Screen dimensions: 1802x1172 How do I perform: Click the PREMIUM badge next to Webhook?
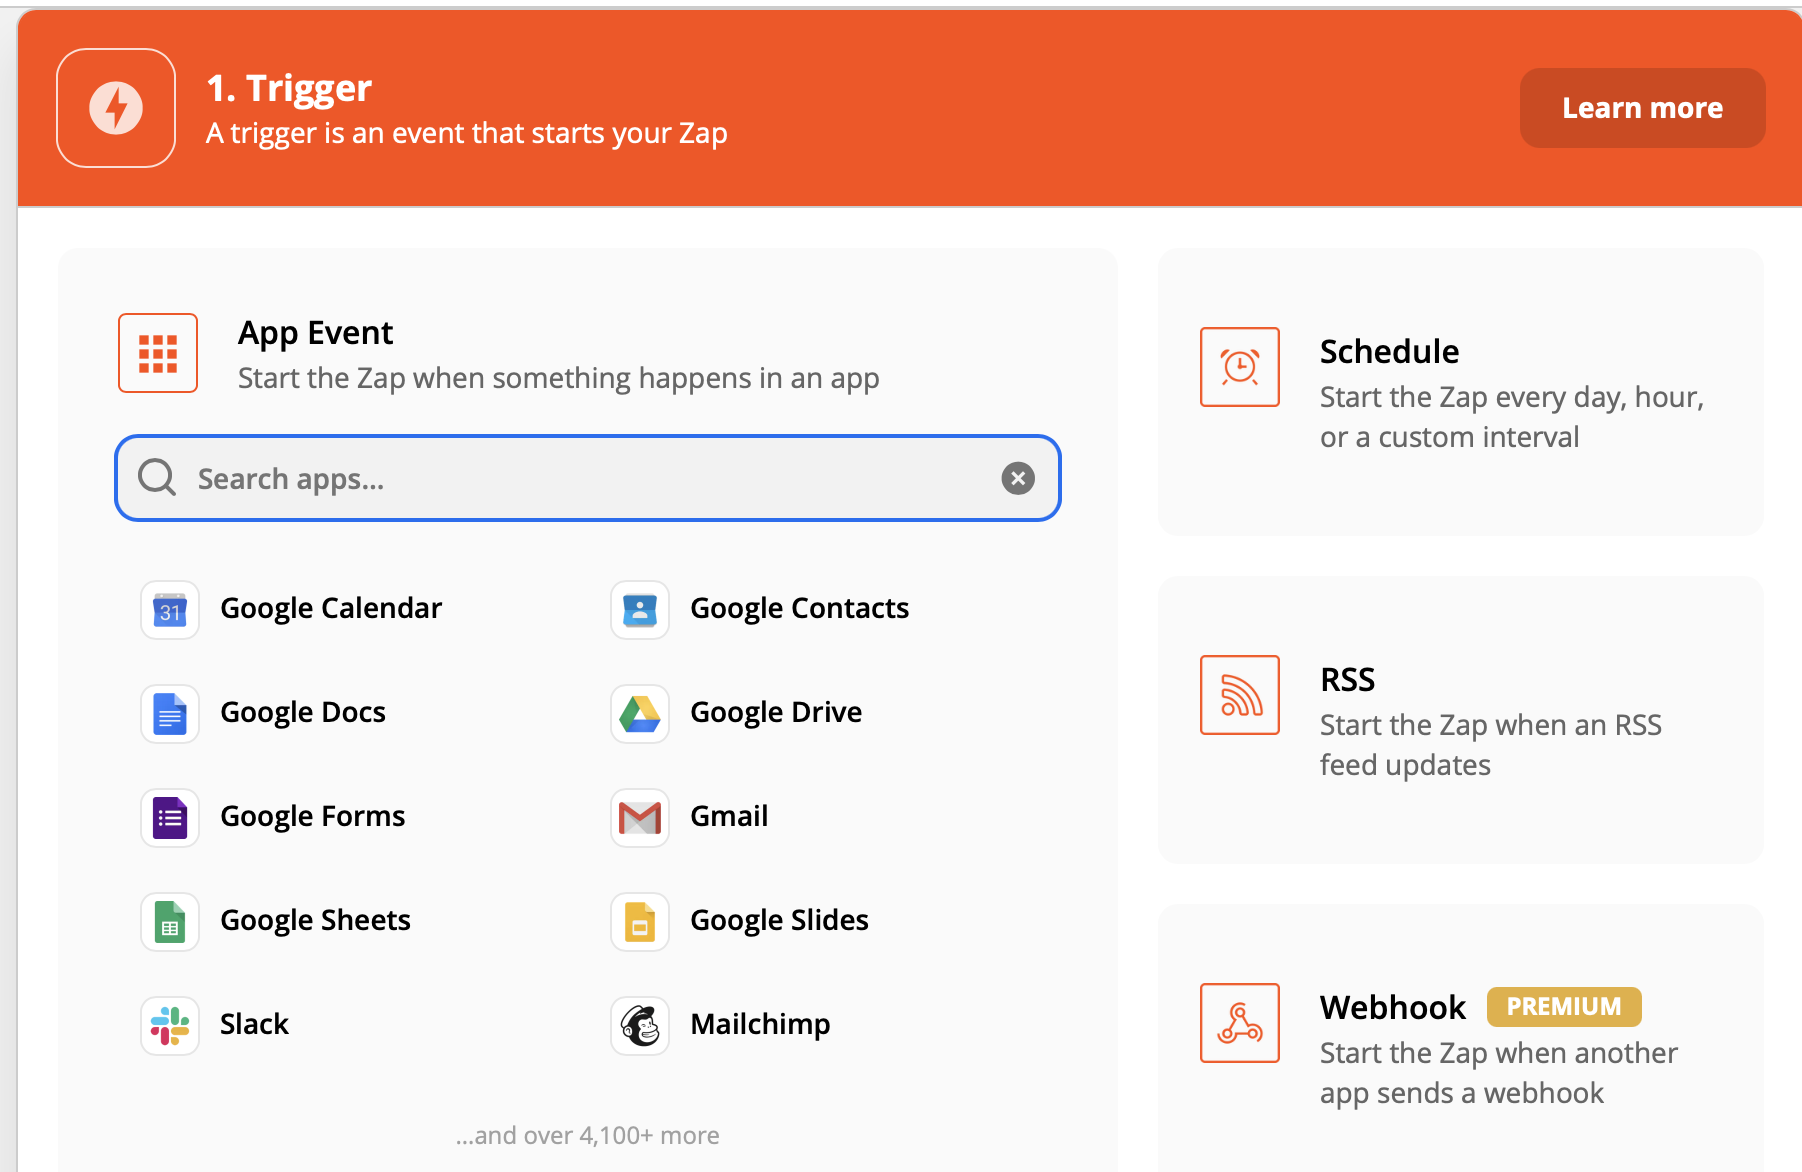click(1564, 1007)
